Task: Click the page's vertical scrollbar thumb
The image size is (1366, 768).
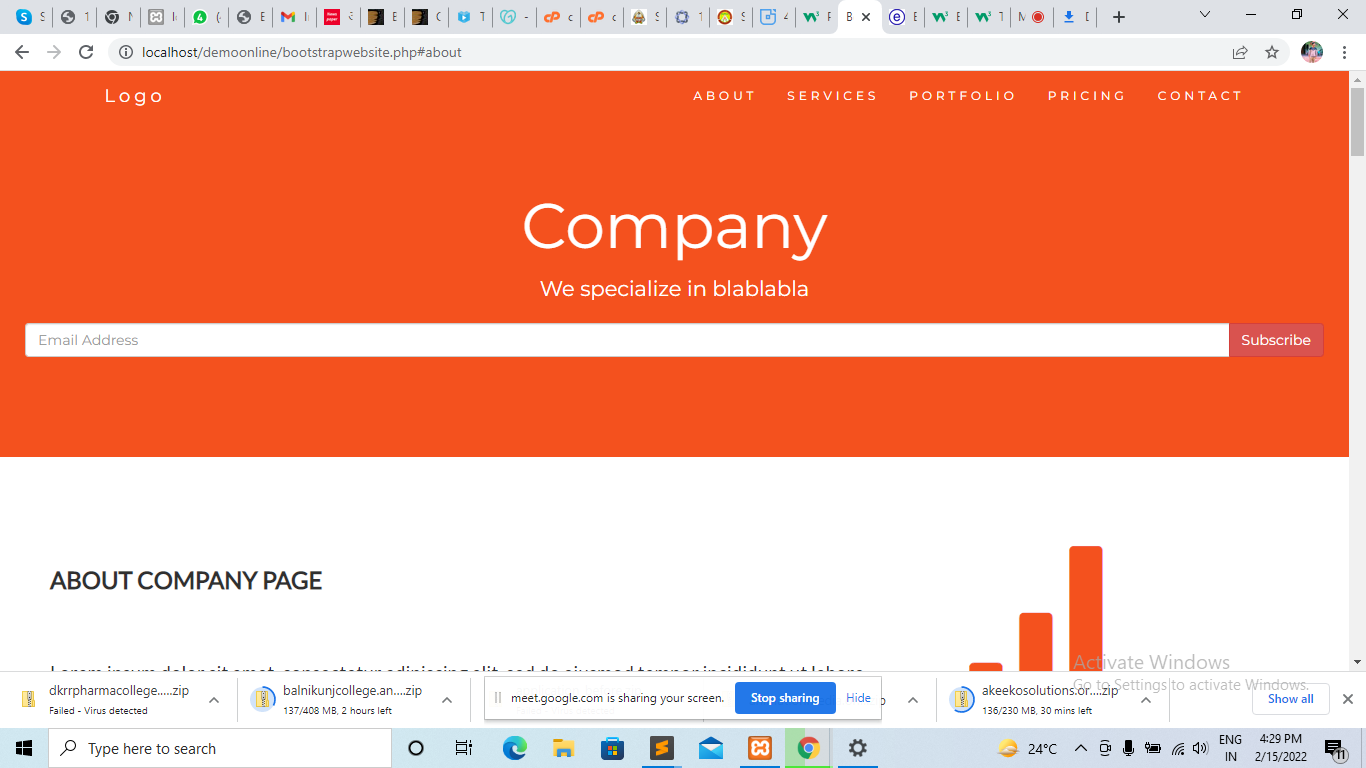Action: (1357, 122)
